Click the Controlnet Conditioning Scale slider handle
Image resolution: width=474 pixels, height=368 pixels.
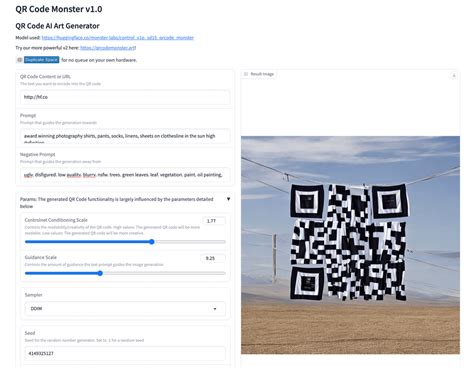point(152,242)
